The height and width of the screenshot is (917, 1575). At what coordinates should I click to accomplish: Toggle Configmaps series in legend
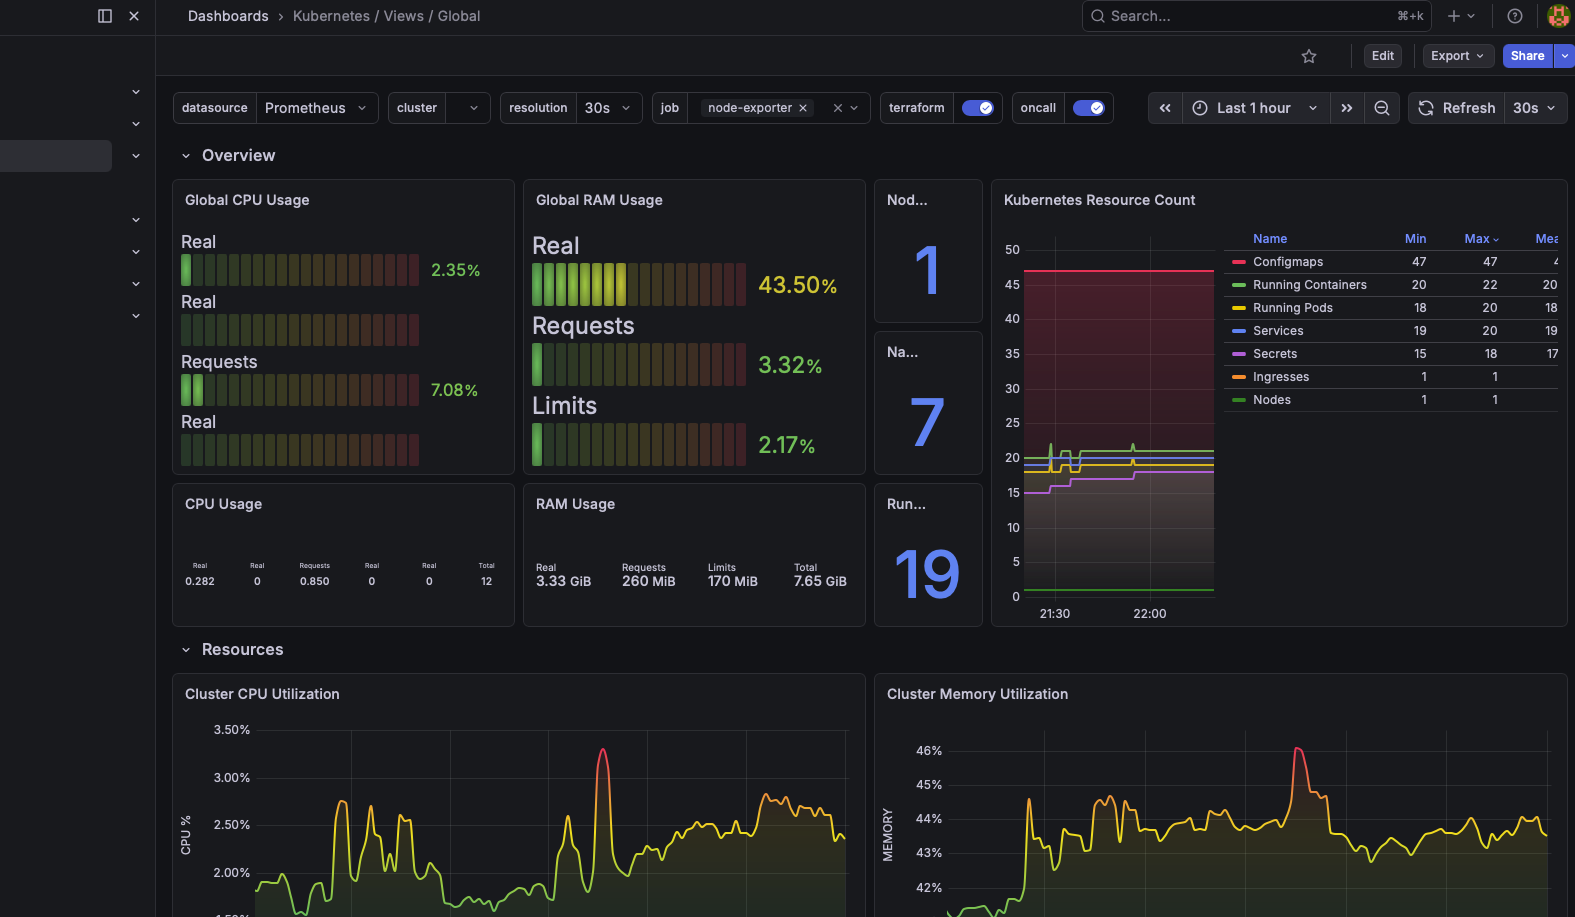coord(1288,262)
